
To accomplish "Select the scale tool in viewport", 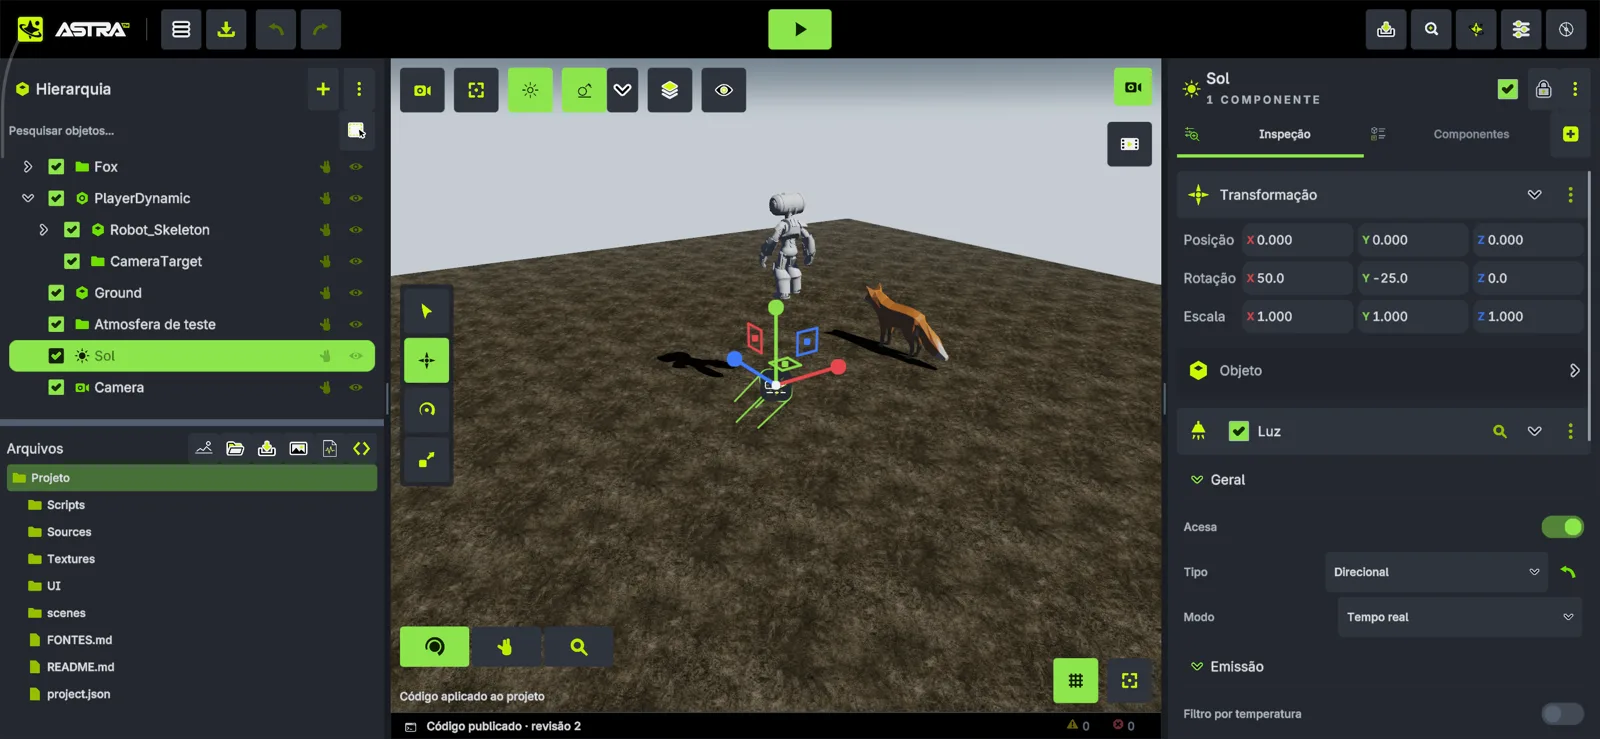I will click(426, 459).
